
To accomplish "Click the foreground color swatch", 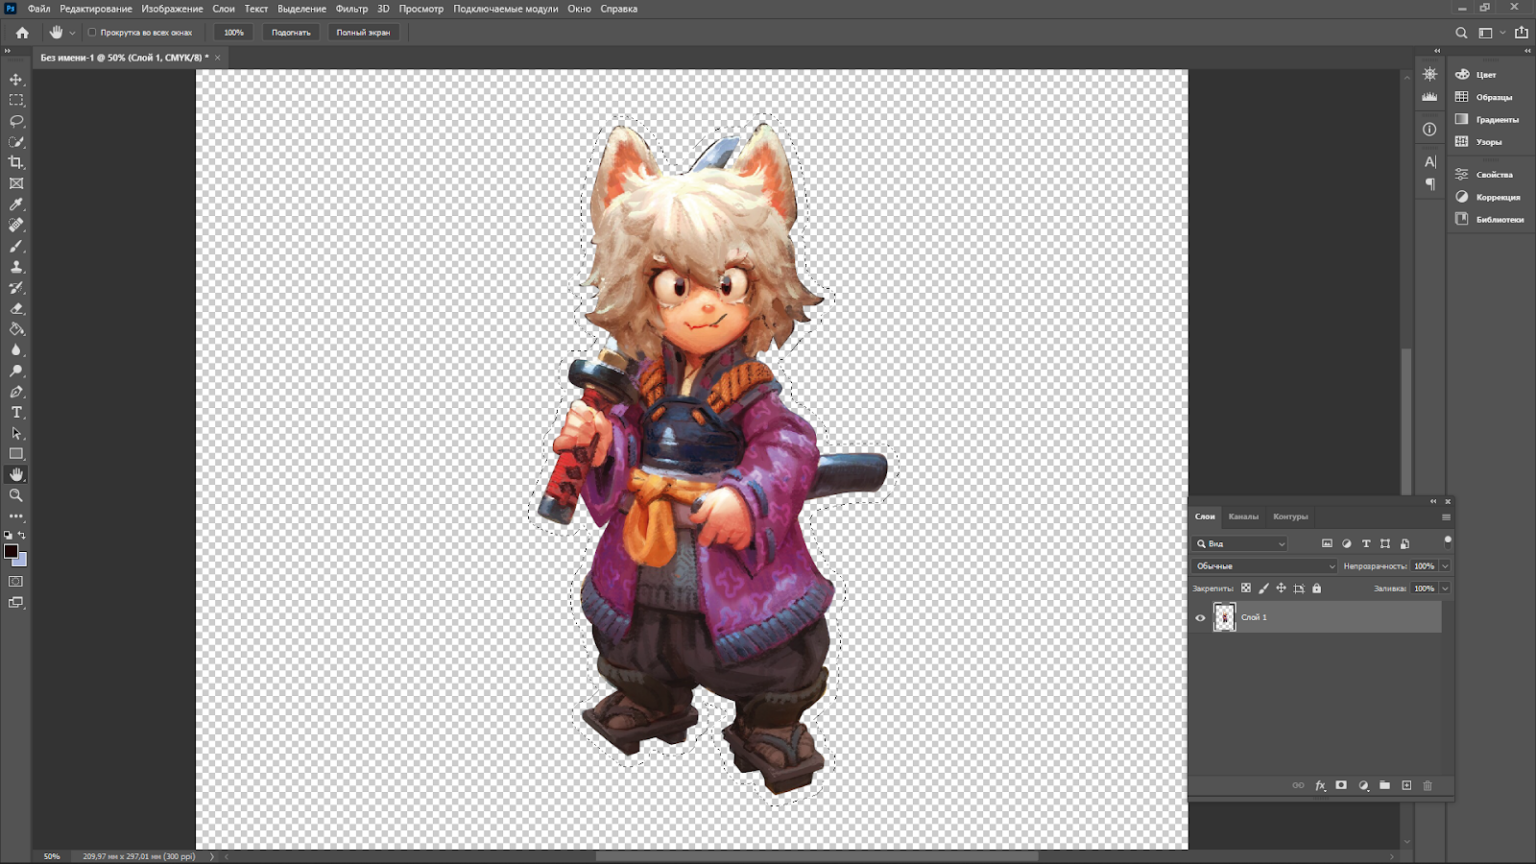I will (11, 551).
